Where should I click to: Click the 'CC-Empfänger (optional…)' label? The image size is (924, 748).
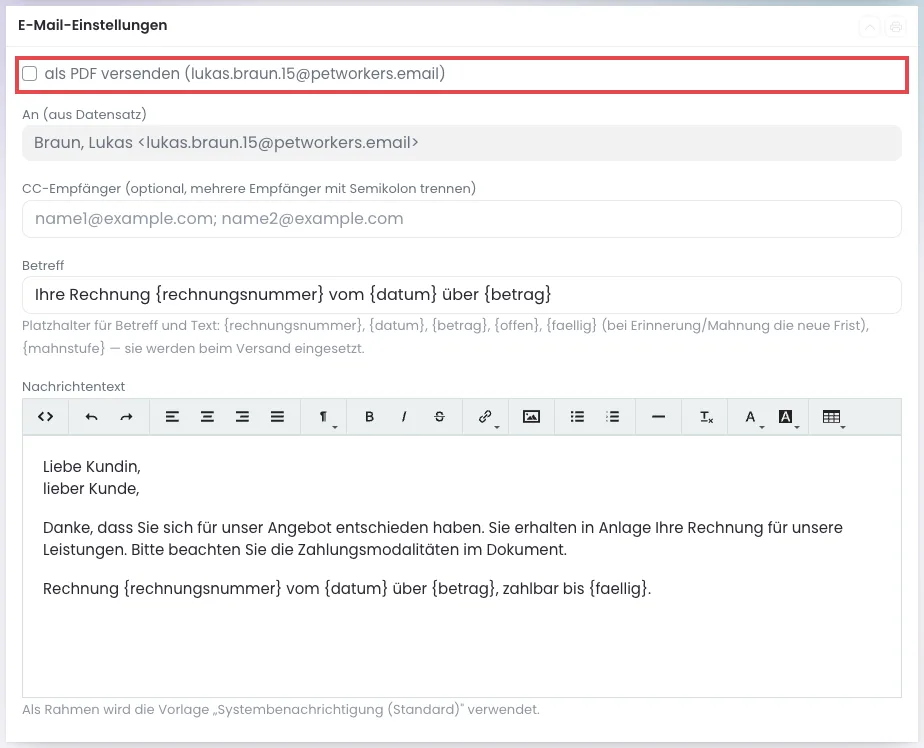coord(249,189)
